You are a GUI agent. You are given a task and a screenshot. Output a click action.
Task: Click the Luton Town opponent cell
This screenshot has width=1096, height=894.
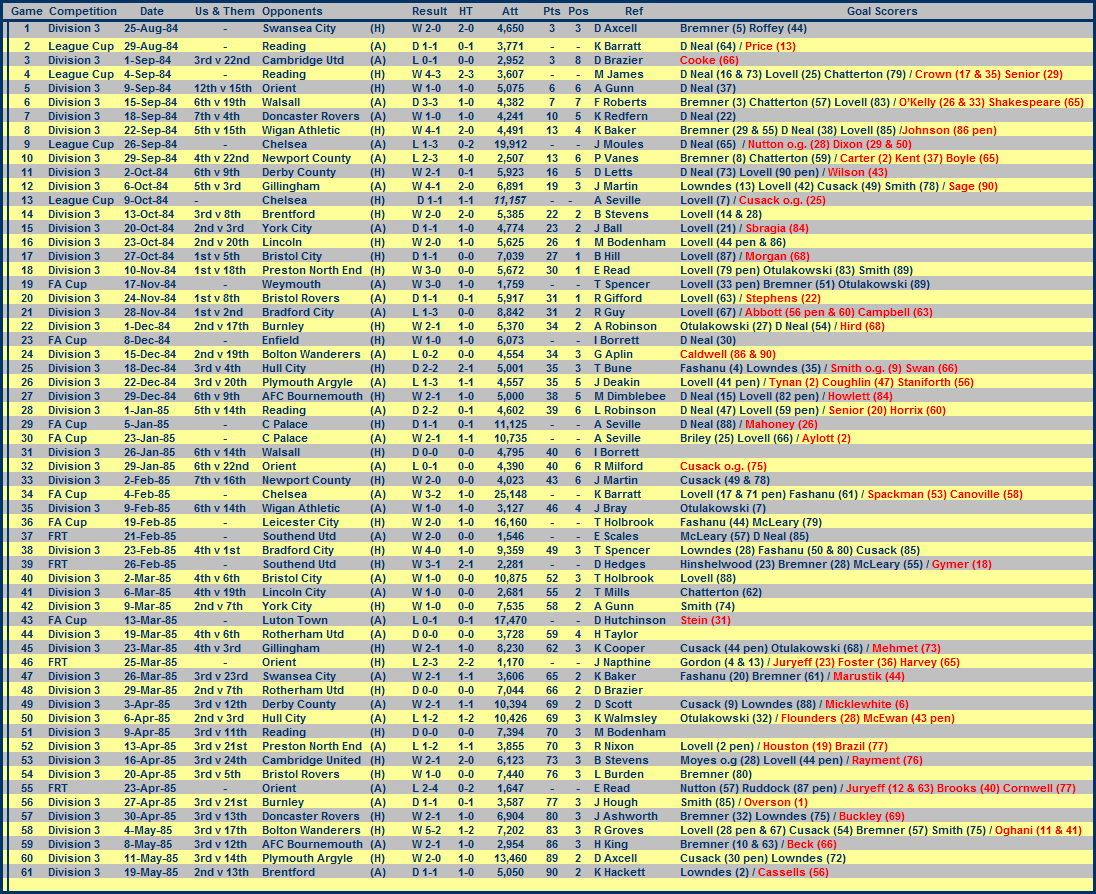(x=295, y=620)
